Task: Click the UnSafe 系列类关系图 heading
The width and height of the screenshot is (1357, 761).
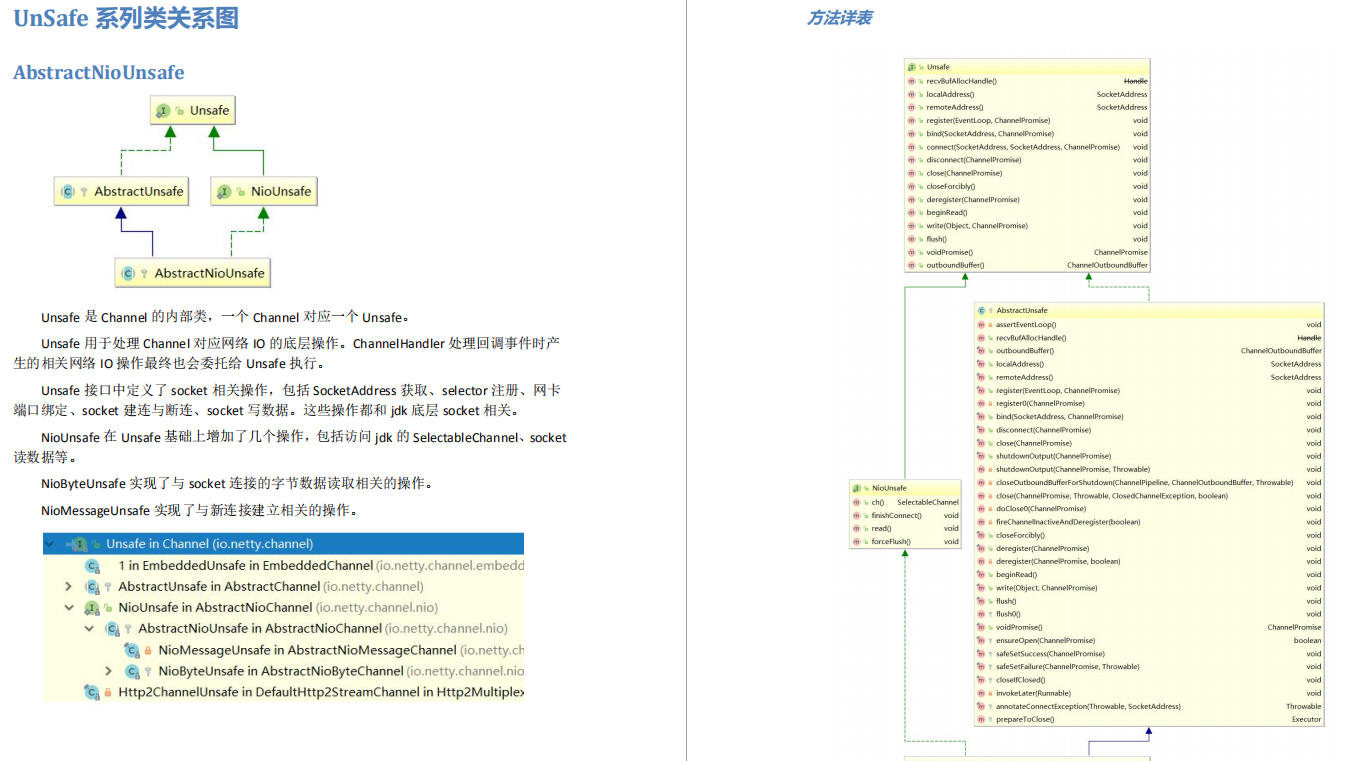Action: 126,18
